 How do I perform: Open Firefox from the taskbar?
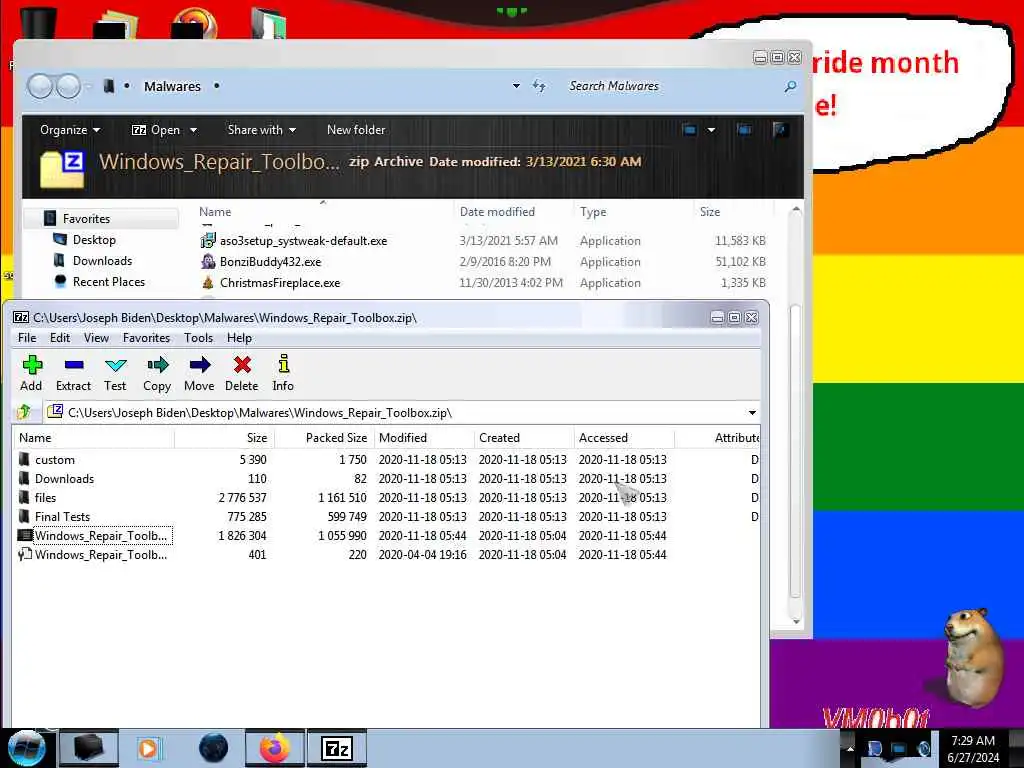click(x=275, y=748)
